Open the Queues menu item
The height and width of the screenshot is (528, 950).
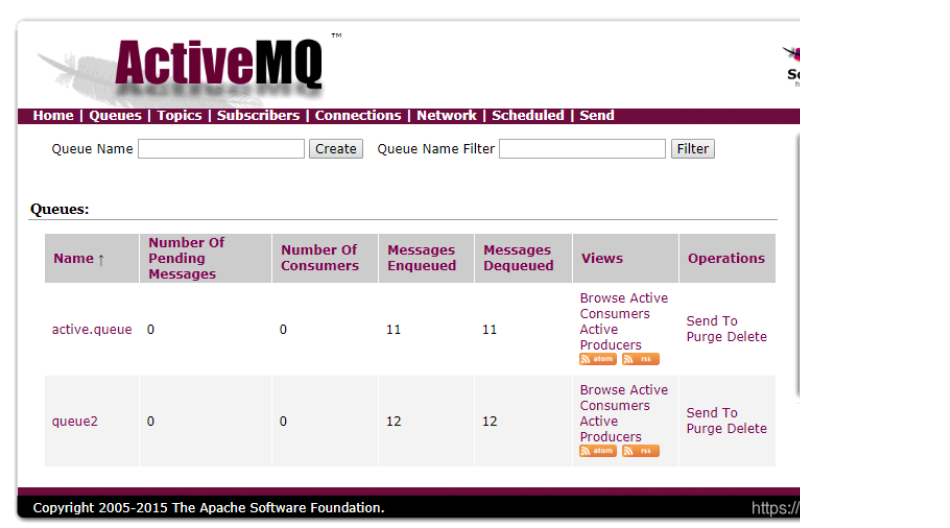click(115, 116)
